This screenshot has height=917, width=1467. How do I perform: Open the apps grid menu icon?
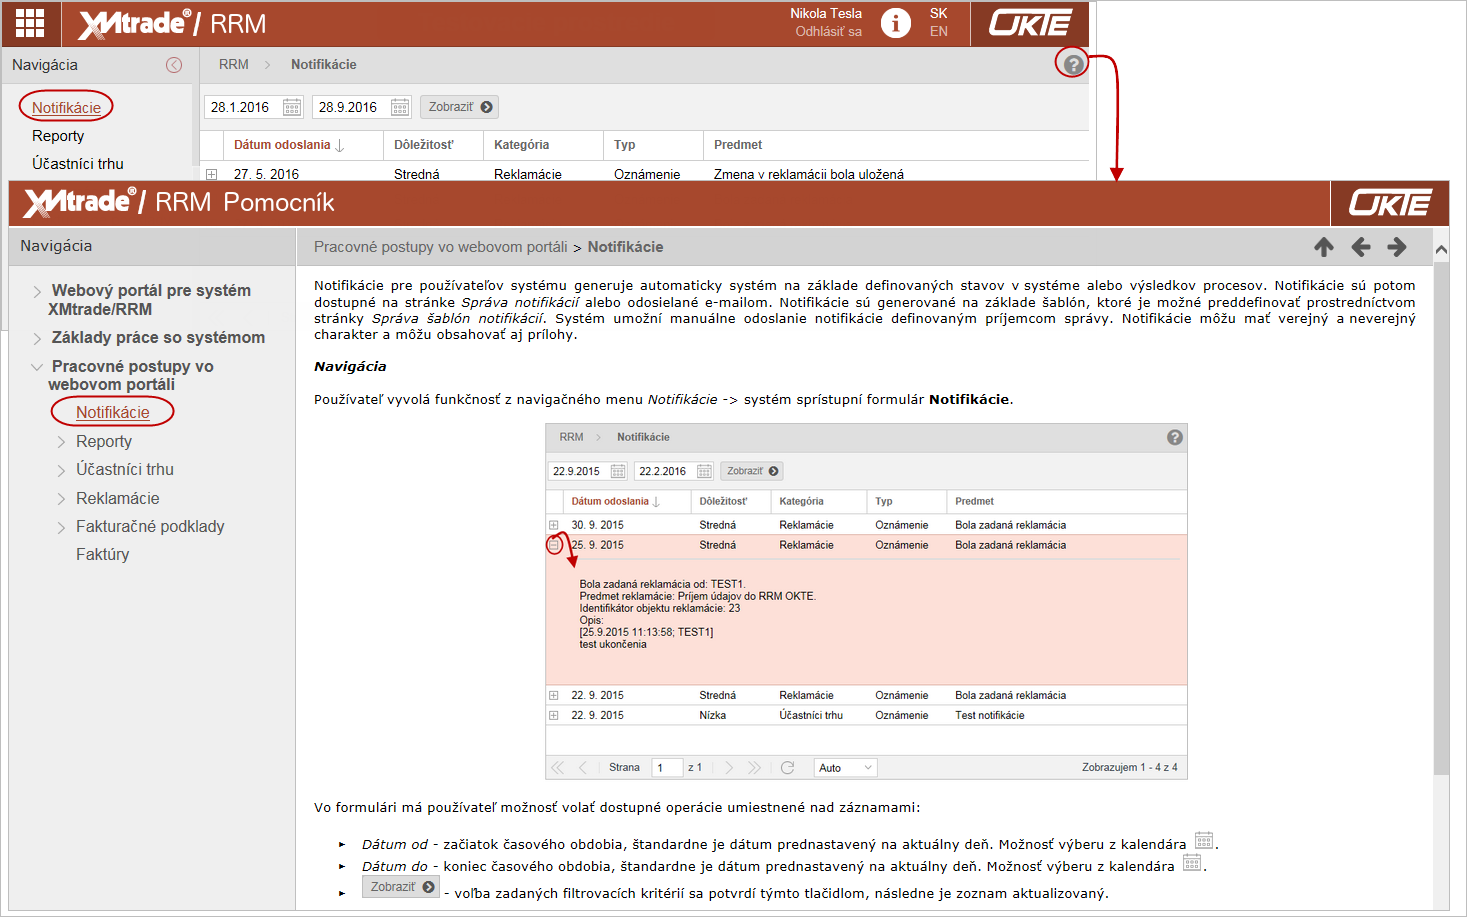pos(30,23)
